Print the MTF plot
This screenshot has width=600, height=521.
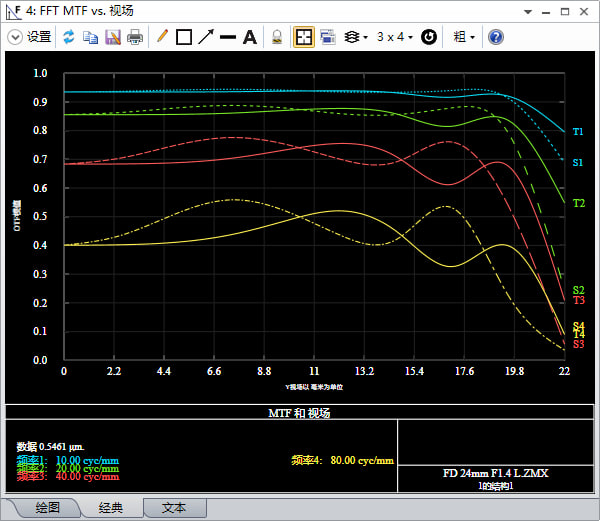coord(135,37)
